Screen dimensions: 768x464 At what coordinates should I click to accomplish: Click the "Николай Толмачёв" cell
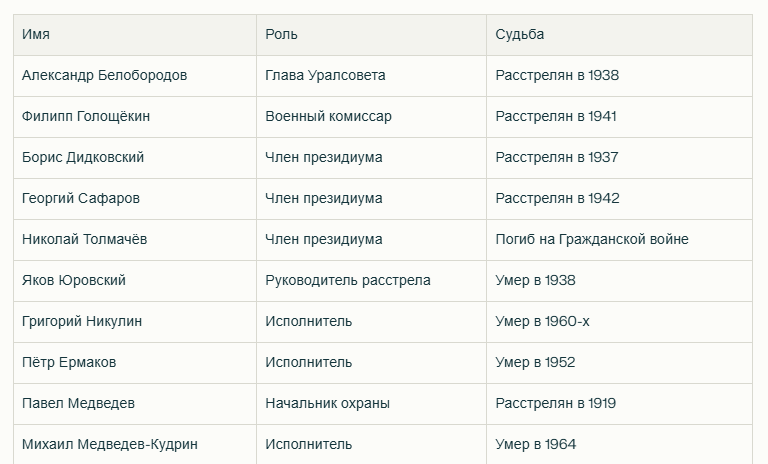pos(85,240)
